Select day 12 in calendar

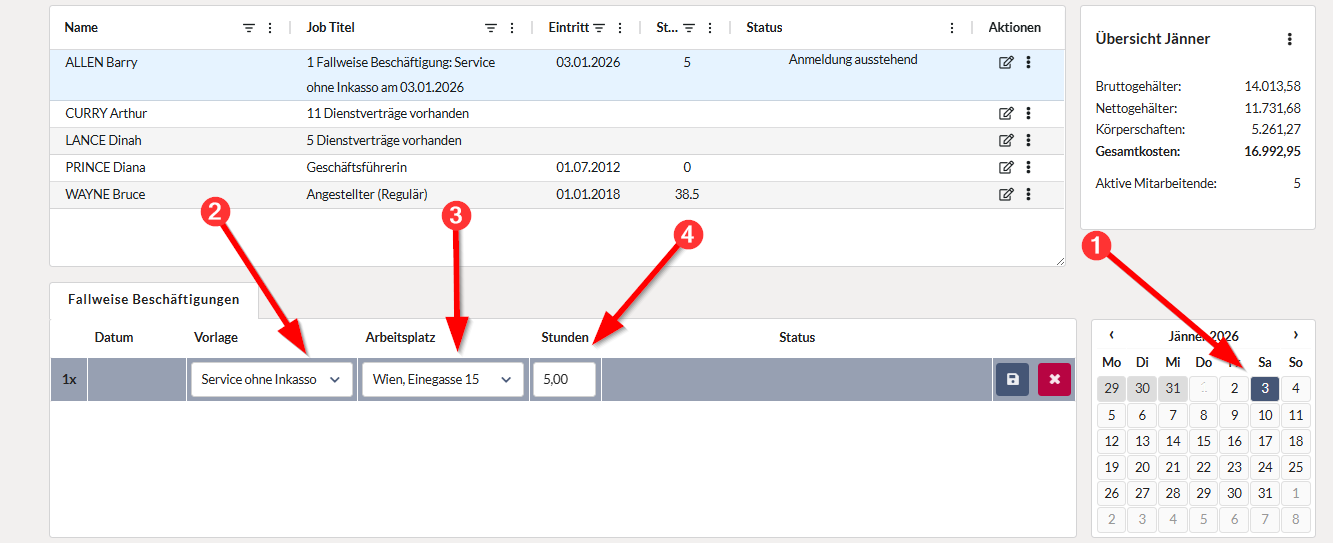coord(1112,440)
